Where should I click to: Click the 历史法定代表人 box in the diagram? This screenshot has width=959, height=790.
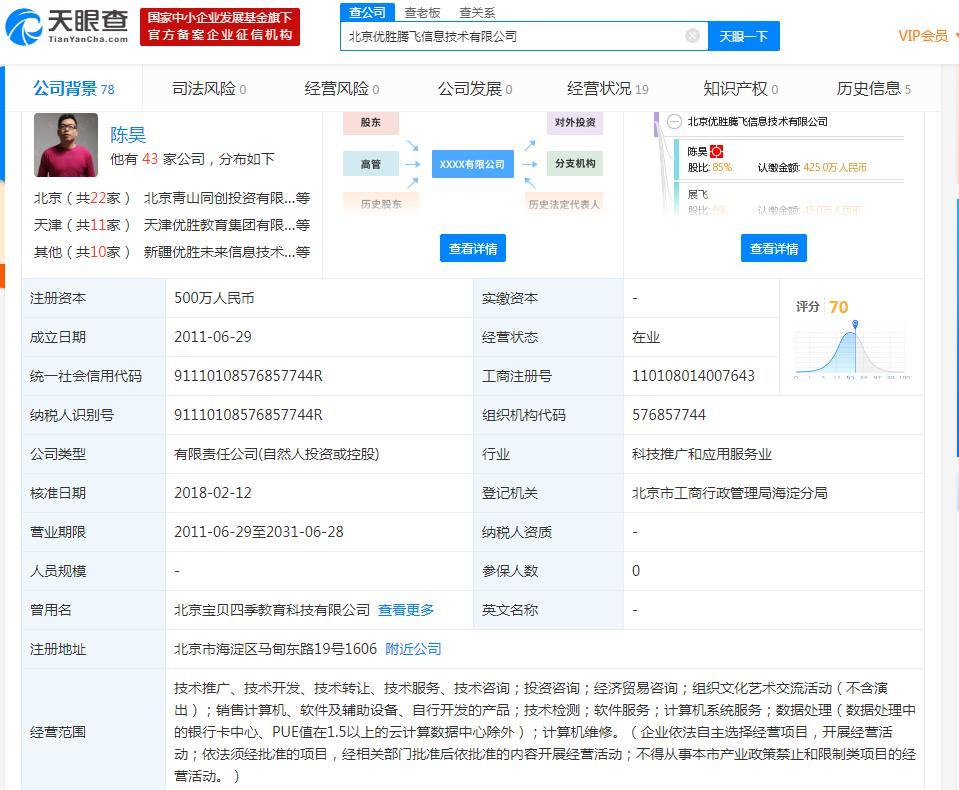click(564, 204)
